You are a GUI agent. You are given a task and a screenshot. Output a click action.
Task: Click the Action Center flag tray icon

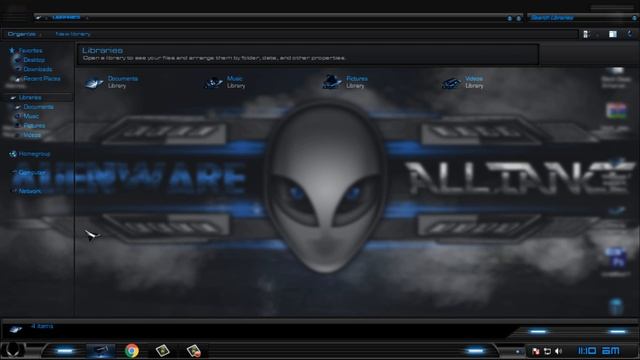pos(536,351)
